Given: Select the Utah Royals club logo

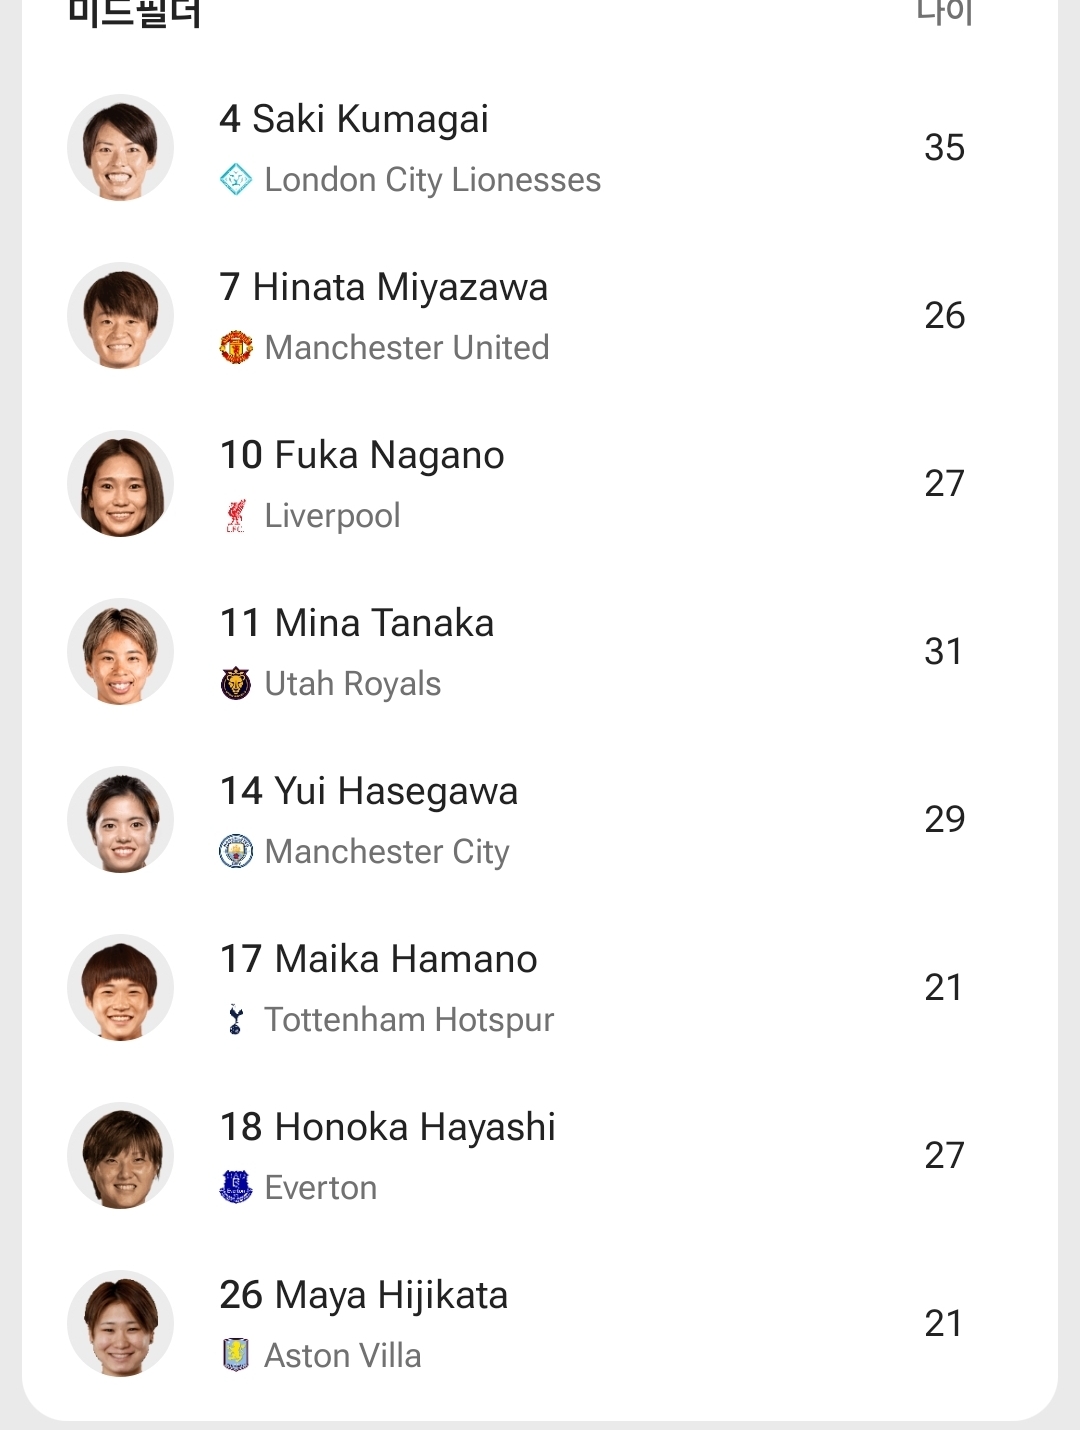Looking at the screenshot, I should click(x=236, y=684).
